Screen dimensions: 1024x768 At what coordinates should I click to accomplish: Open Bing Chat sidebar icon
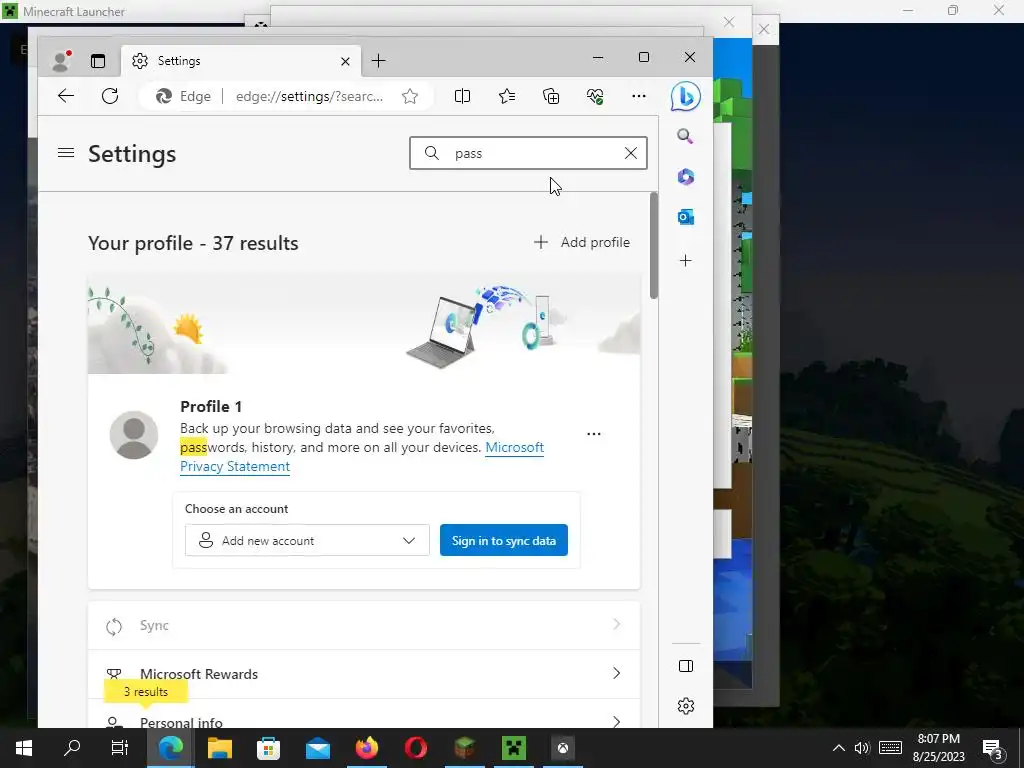pyautogui.click(x=686, y=97)
